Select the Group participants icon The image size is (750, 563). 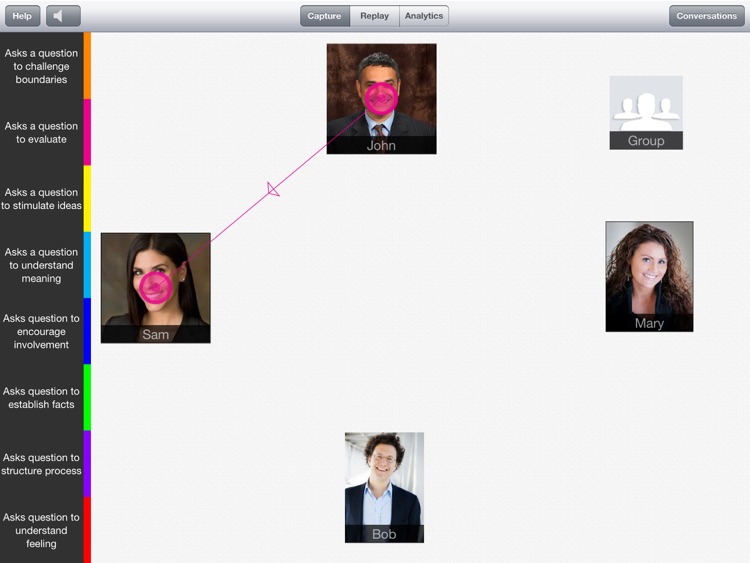(x=646, y=112)
